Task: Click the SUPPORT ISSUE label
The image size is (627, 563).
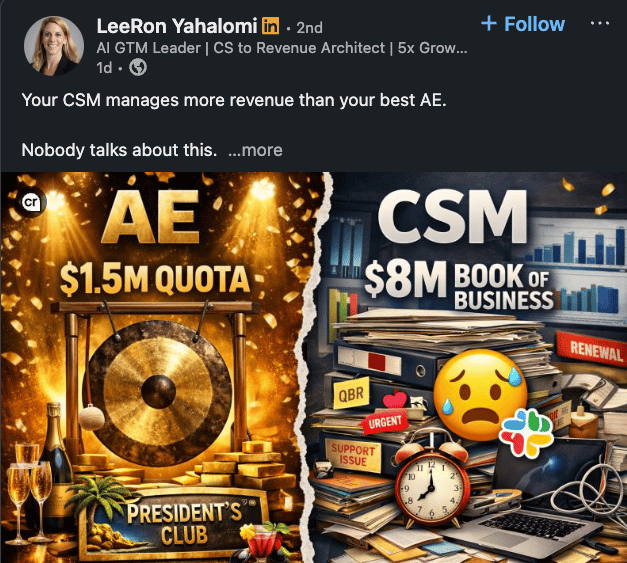Action: pyautogui.click(x=353, y=456)
